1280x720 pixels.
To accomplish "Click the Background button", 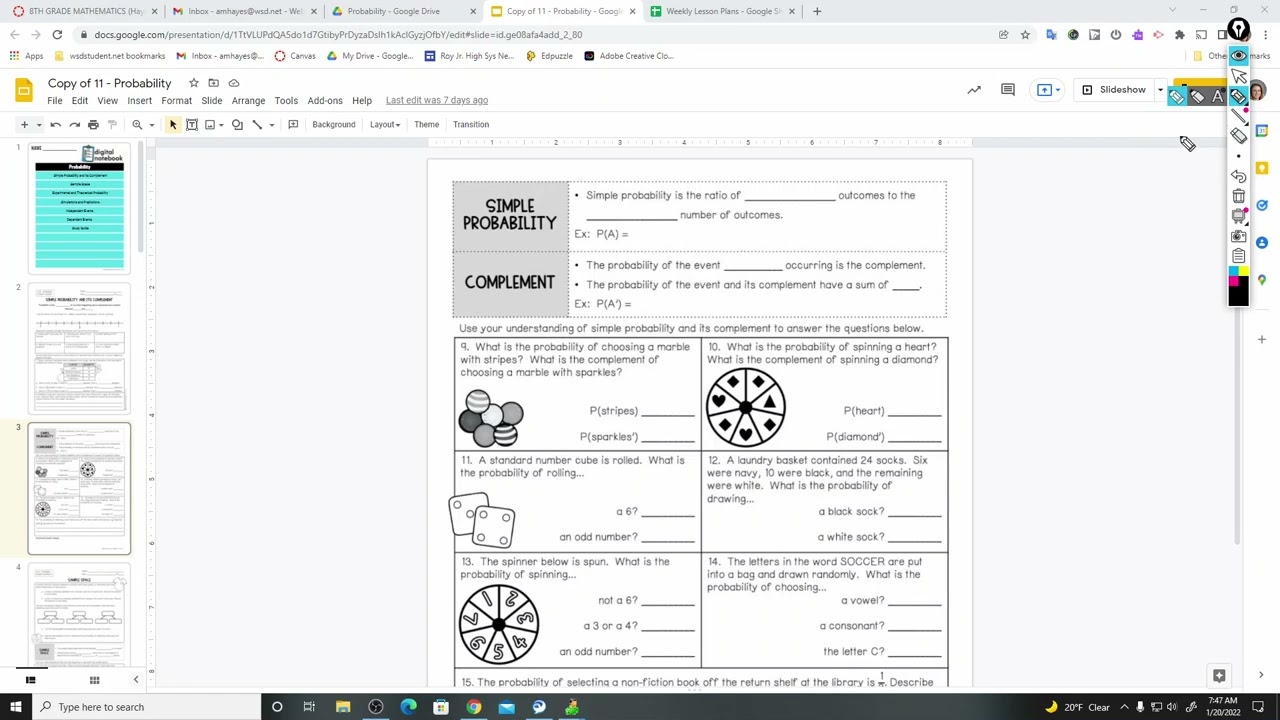I will point(333,125).
